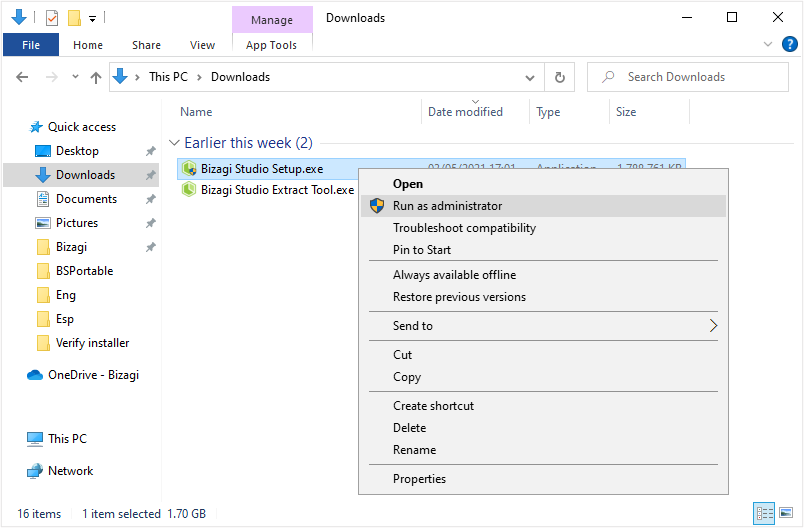Open the BSPortable folder
Viewport: 804px width, 528px height.
[85, 271]
